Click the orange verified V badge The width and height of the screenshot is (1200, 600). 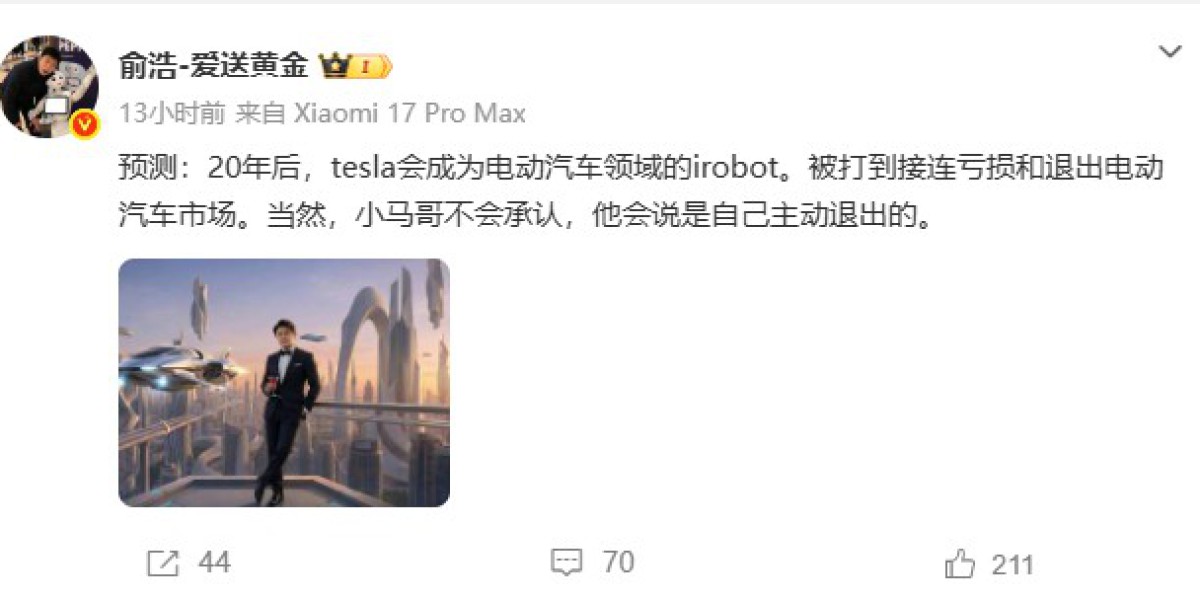pyautogui.click(x=86, y=123)
